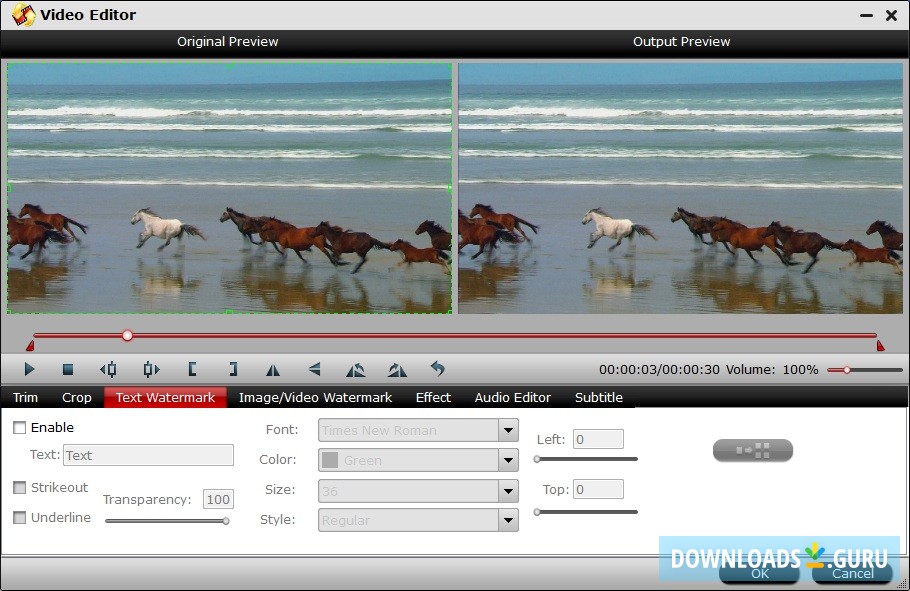Open the Font dropdown
This screenshot has width=910, height=591.
pyautogui.click(x=506, y=430)
